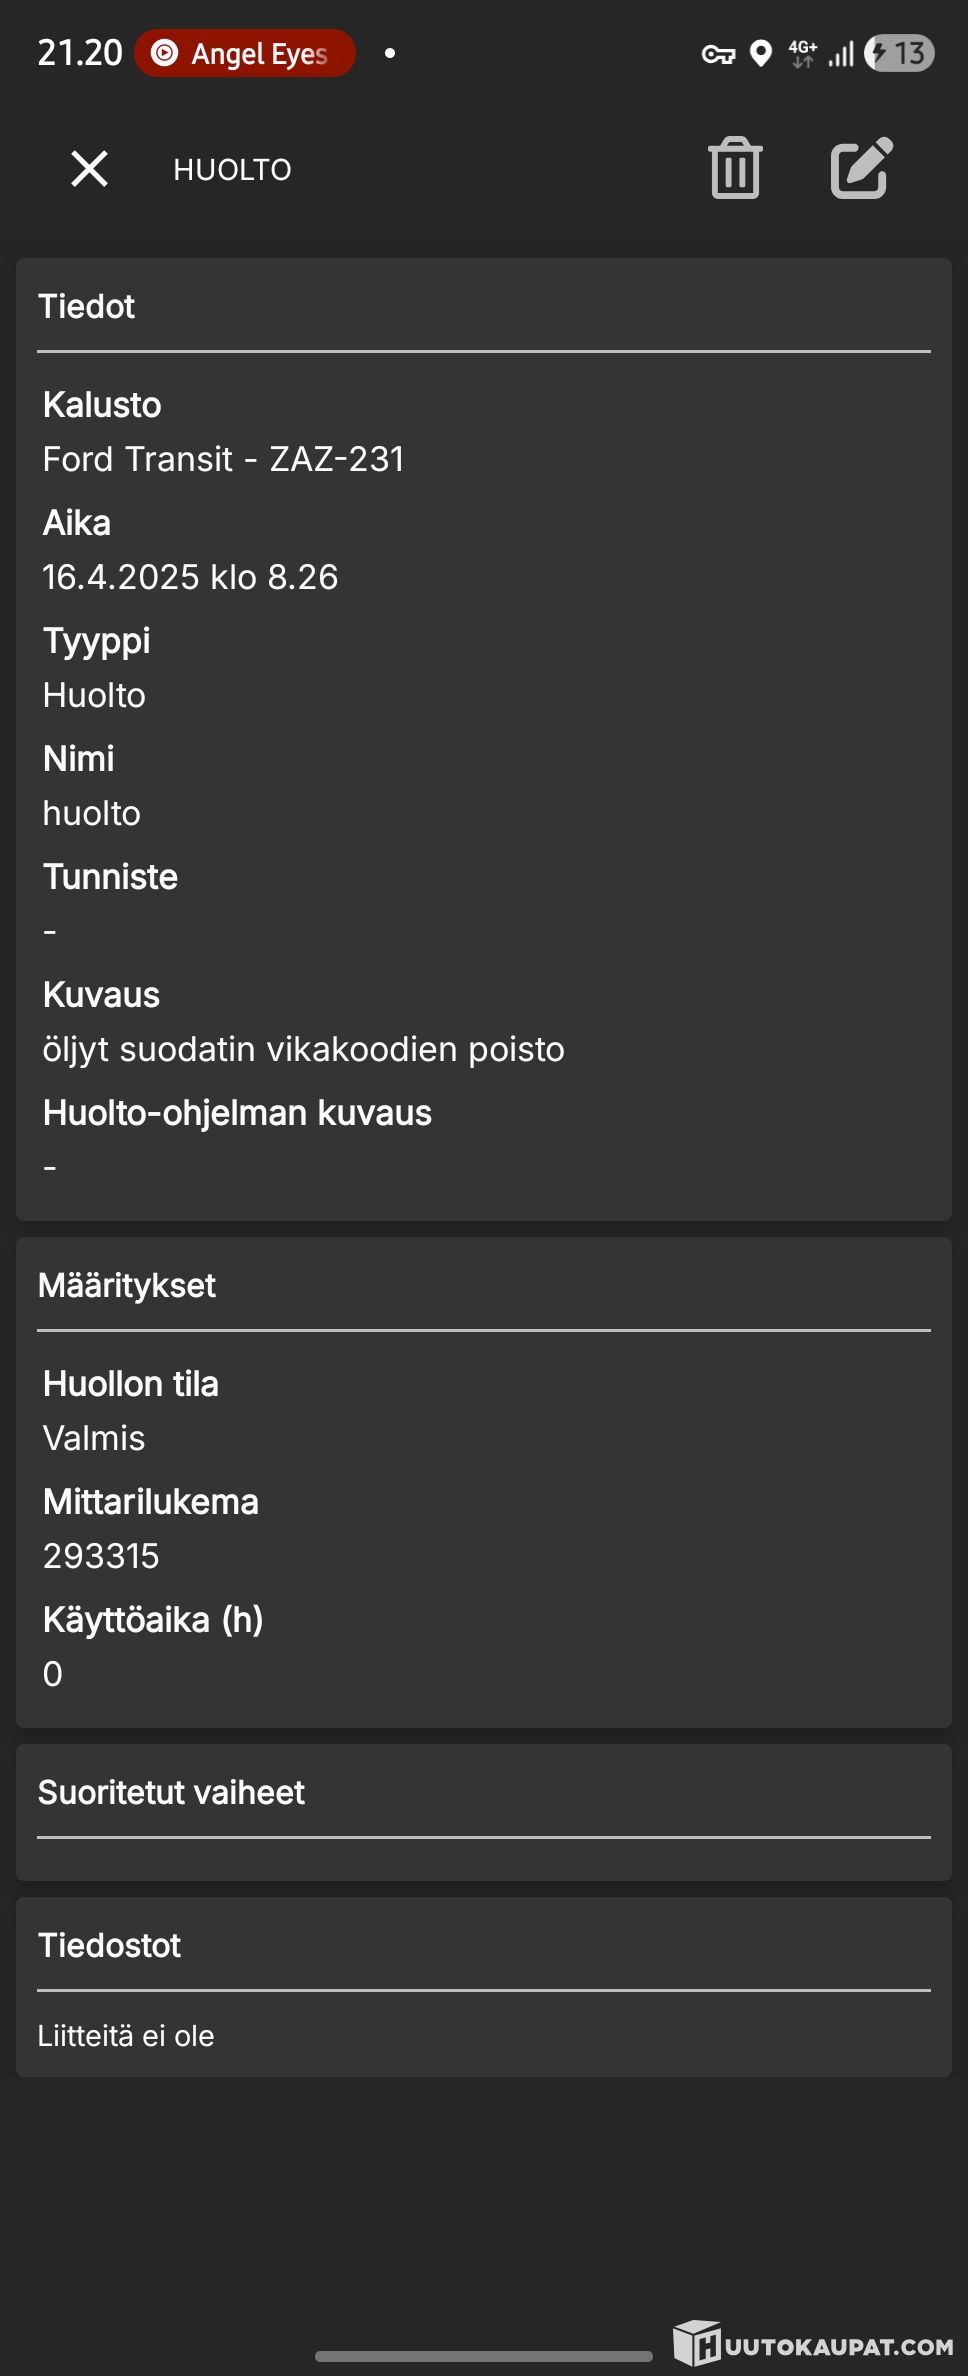Tap the 4G+ signal strength icon

[822, 53]
